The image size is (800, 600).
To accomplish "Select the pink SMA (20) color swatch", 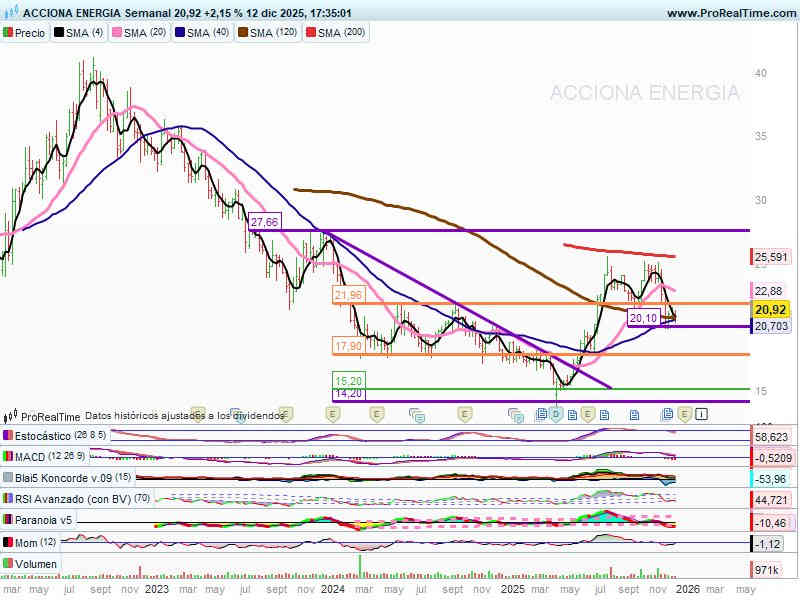I will tap(117, 33).
